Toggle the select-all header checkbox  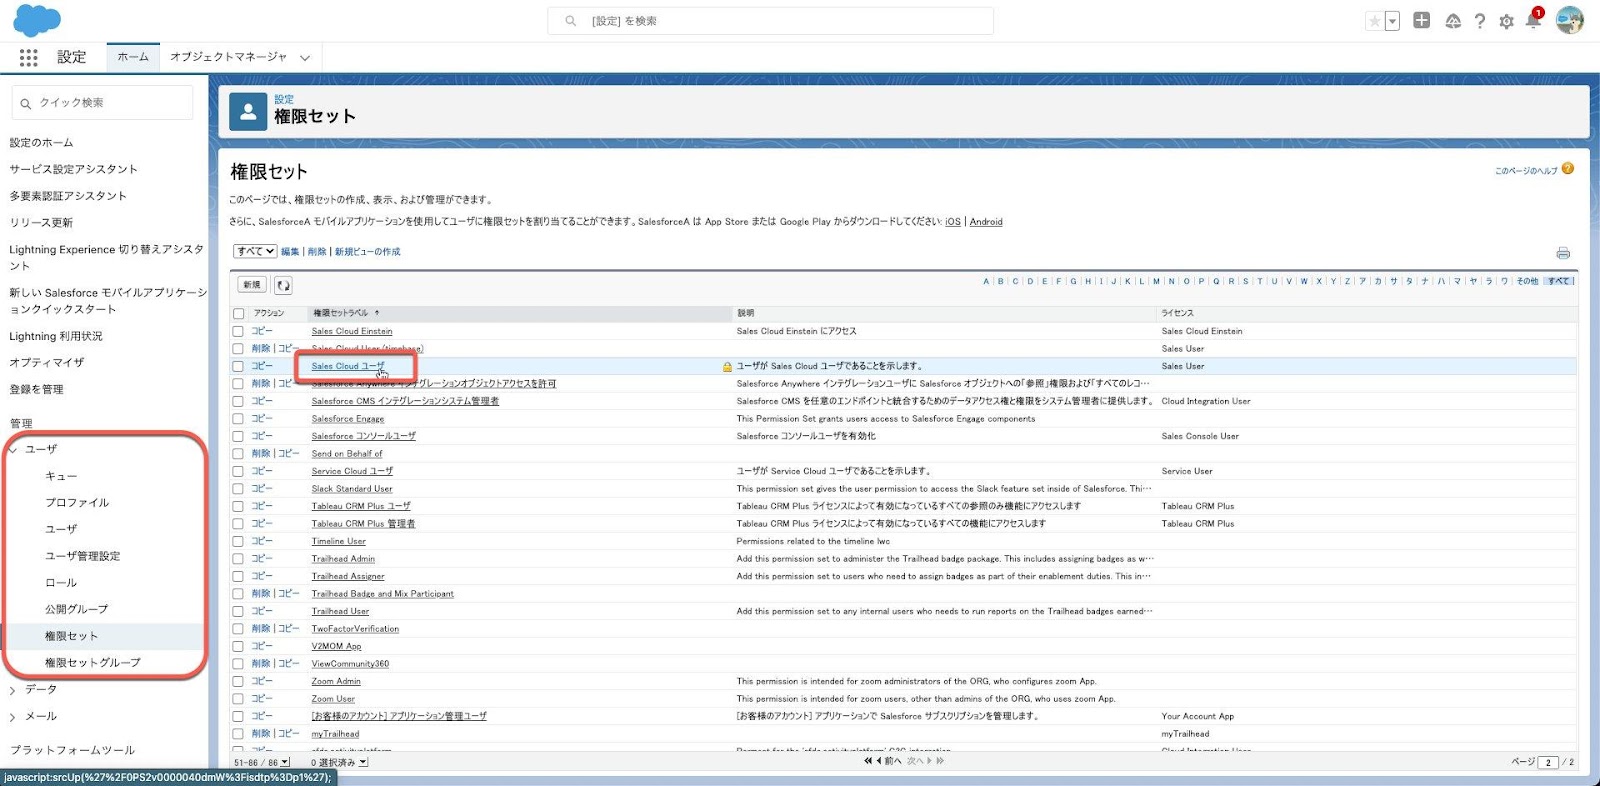[x=238, y=314]
